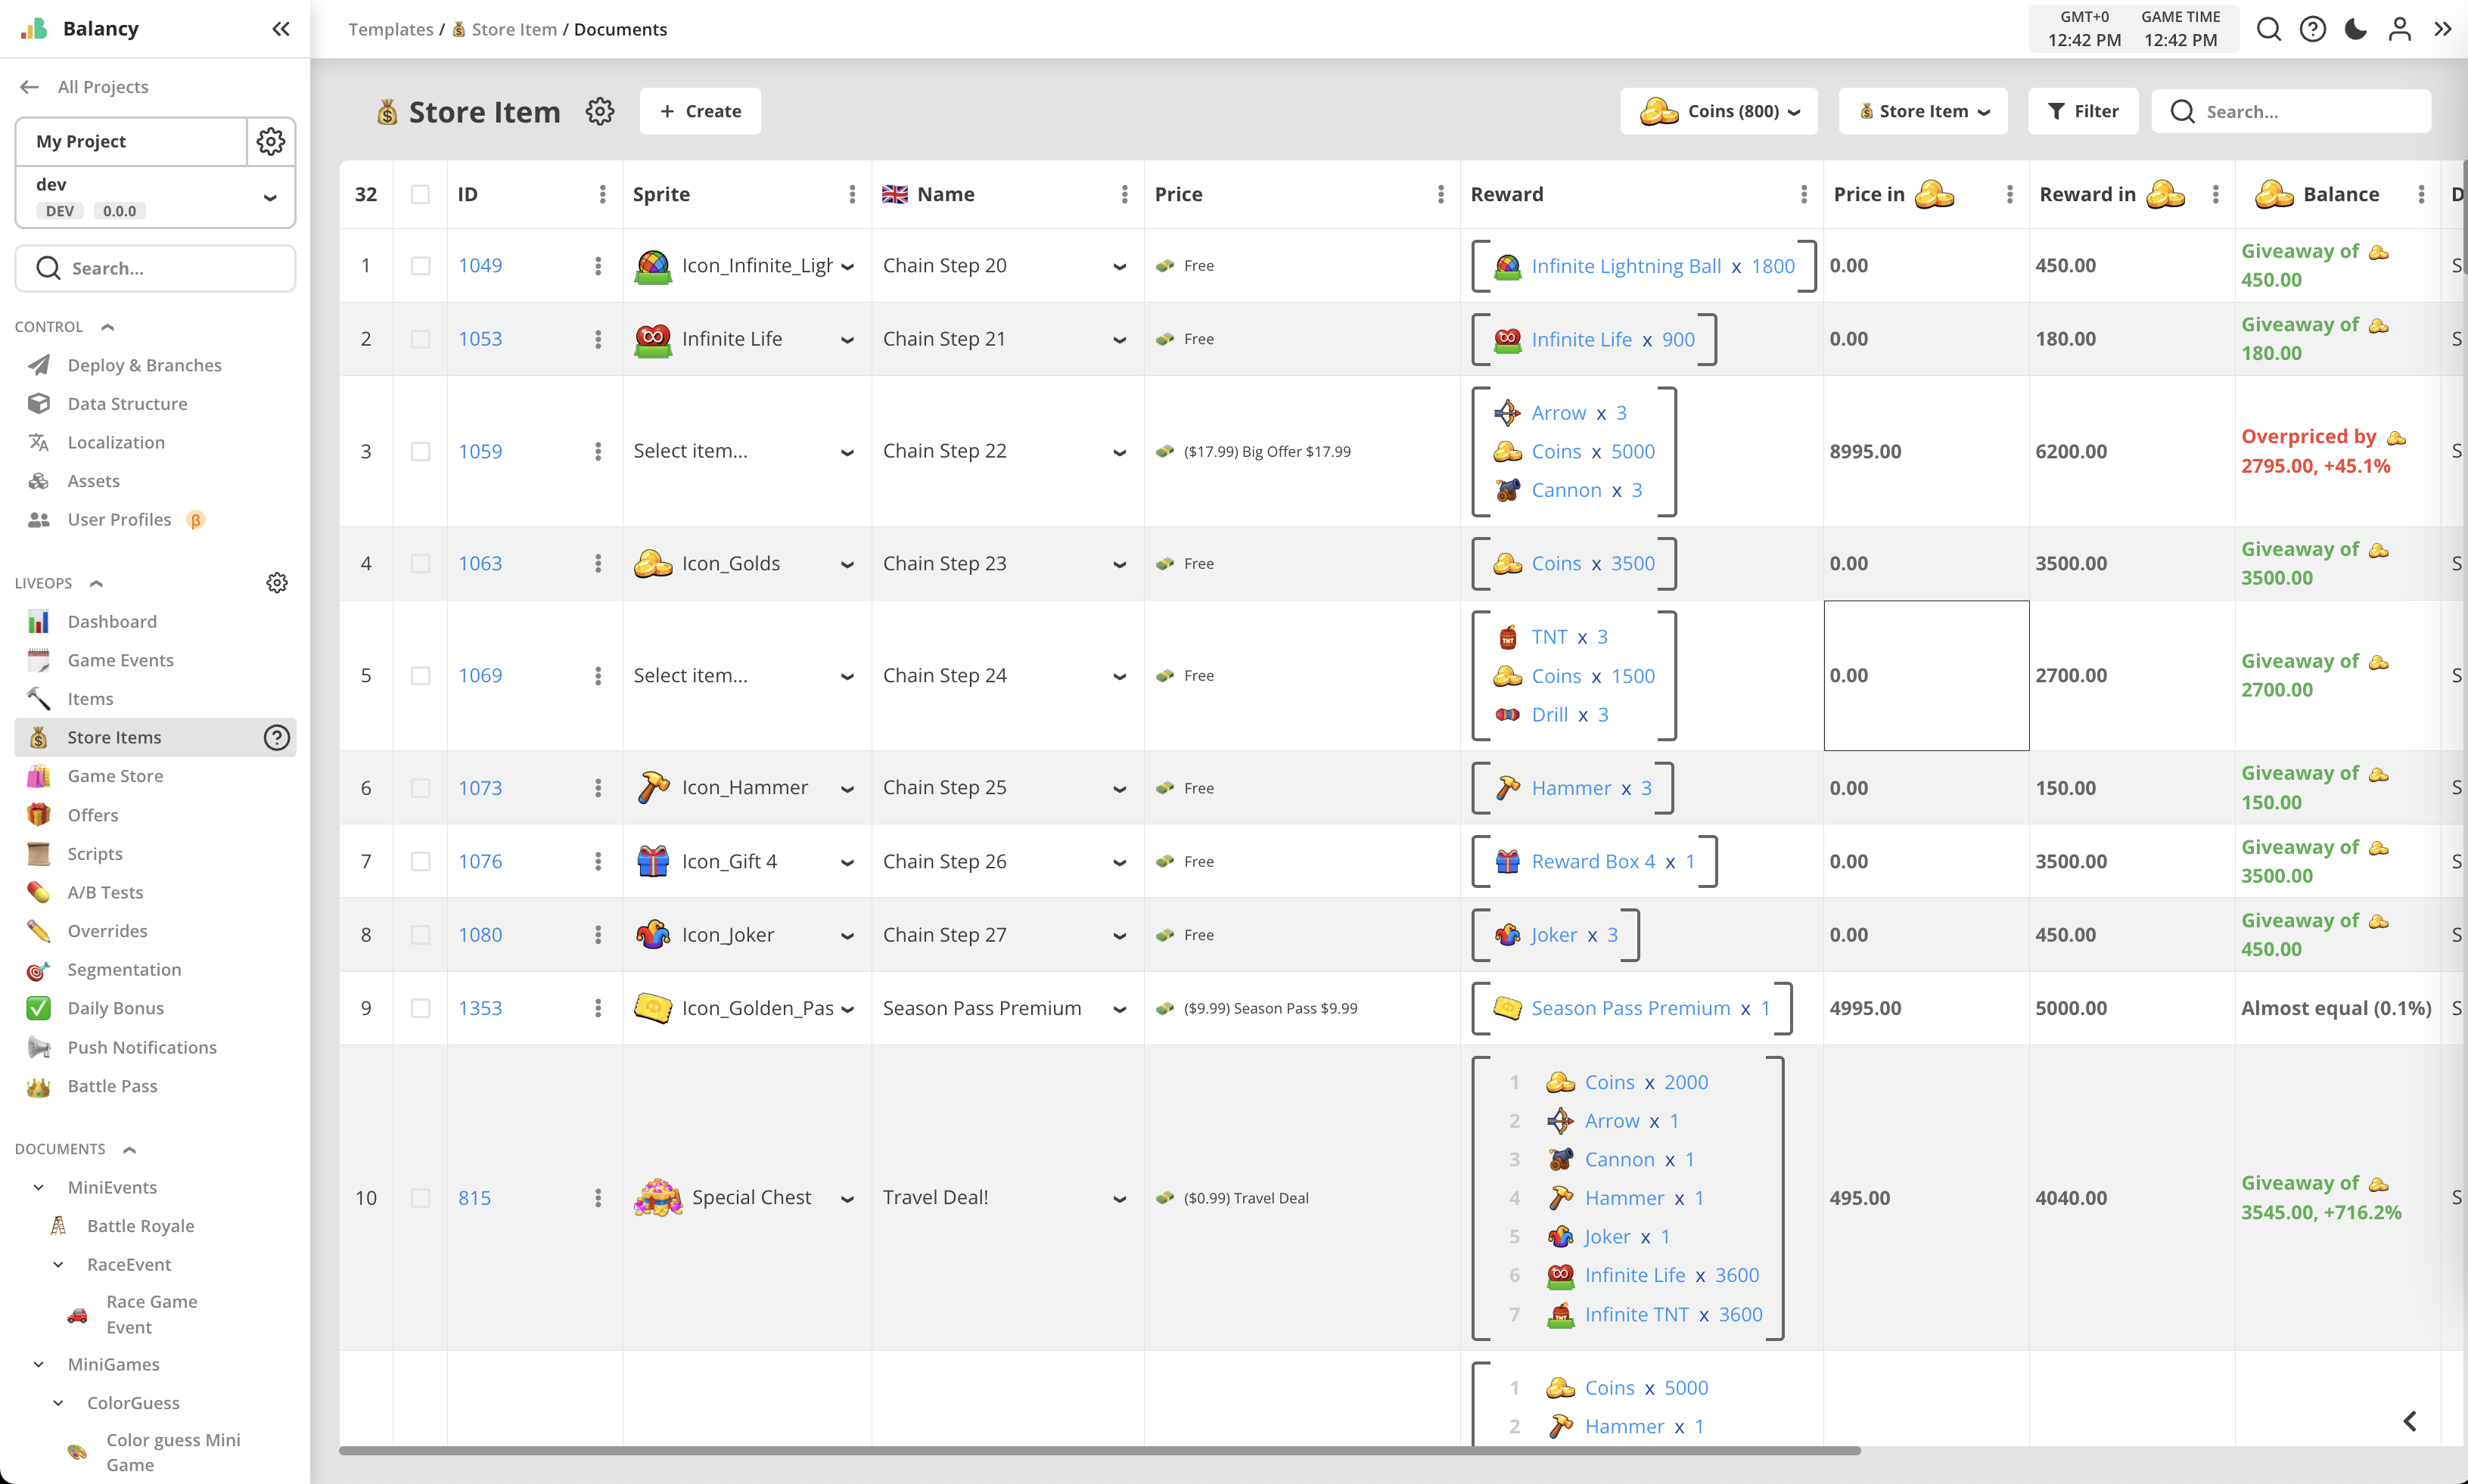Open Game Events in sidebar
The height and width of the screenshot is (1484, 2468).
[x=120, y=660]
